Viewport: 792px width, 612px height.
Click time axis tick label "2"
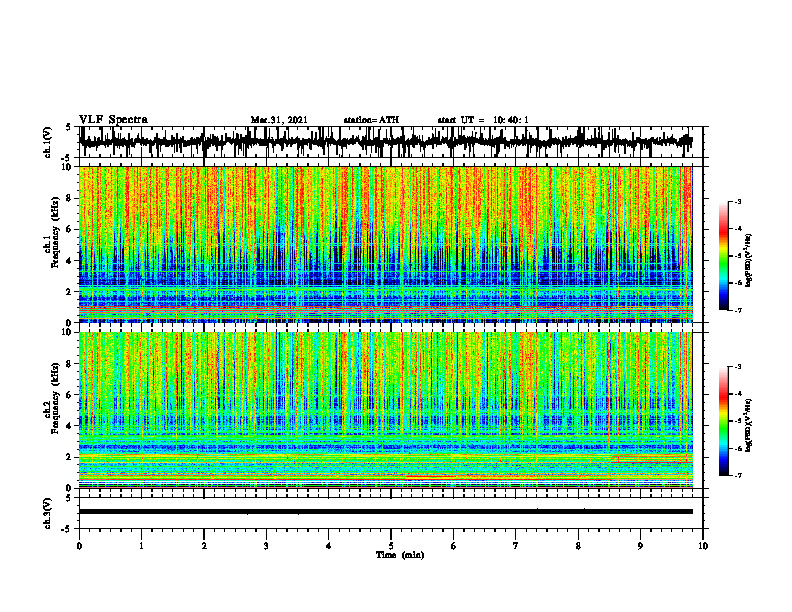pyautogui.click(x=204, y=546)
